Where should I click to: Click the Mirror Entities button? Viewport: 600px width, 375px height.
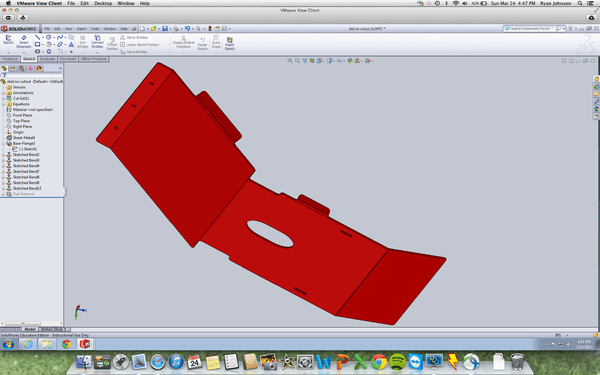(134, 38)
